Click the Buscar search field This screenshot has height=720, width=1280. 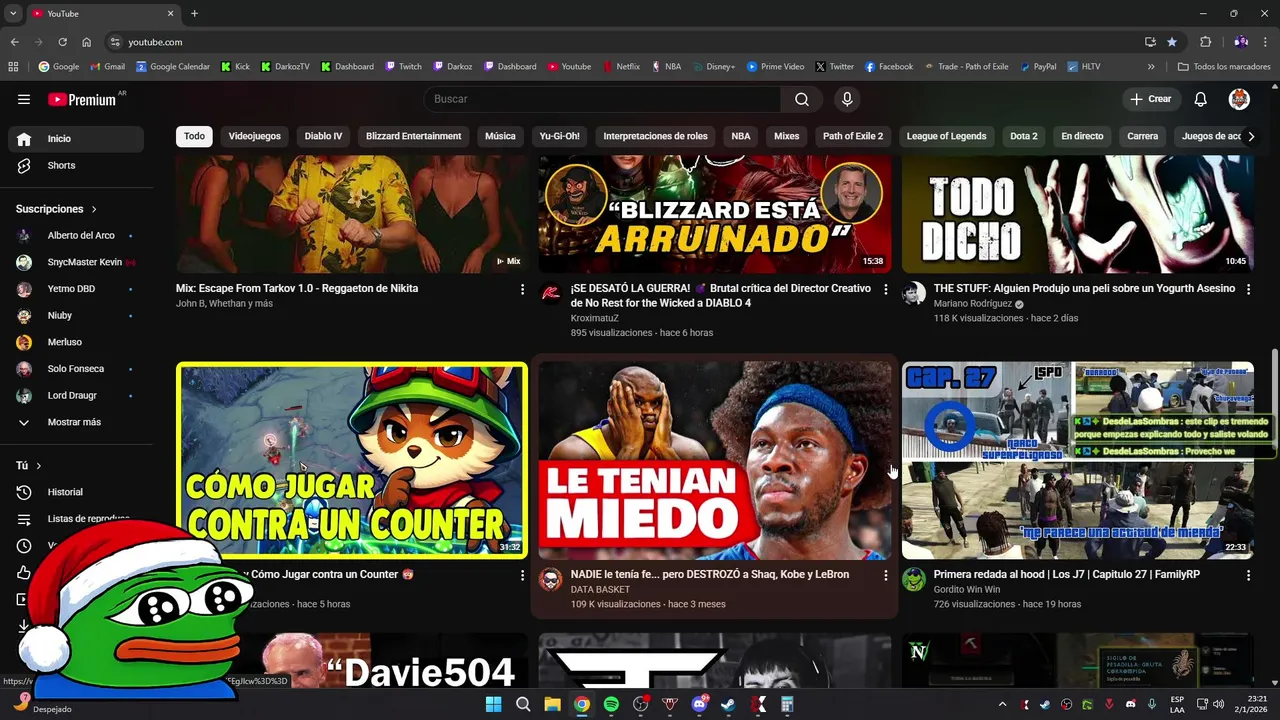click(x=602, y=99)
